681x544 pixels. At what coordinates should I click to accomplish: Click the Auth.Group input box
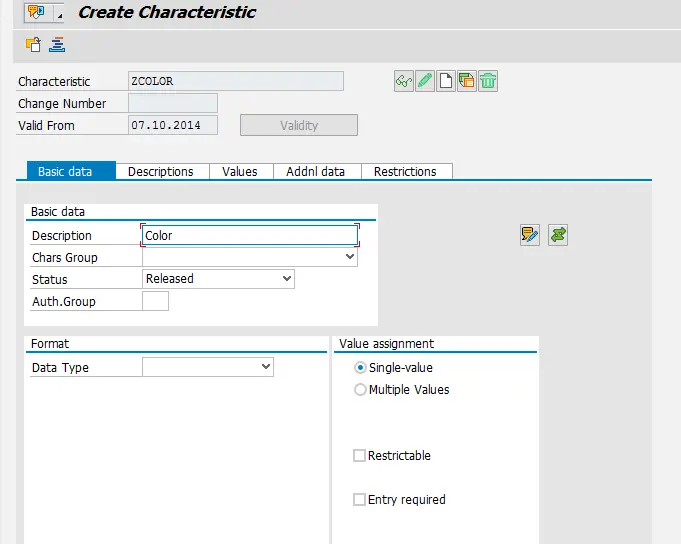[155, 301]
